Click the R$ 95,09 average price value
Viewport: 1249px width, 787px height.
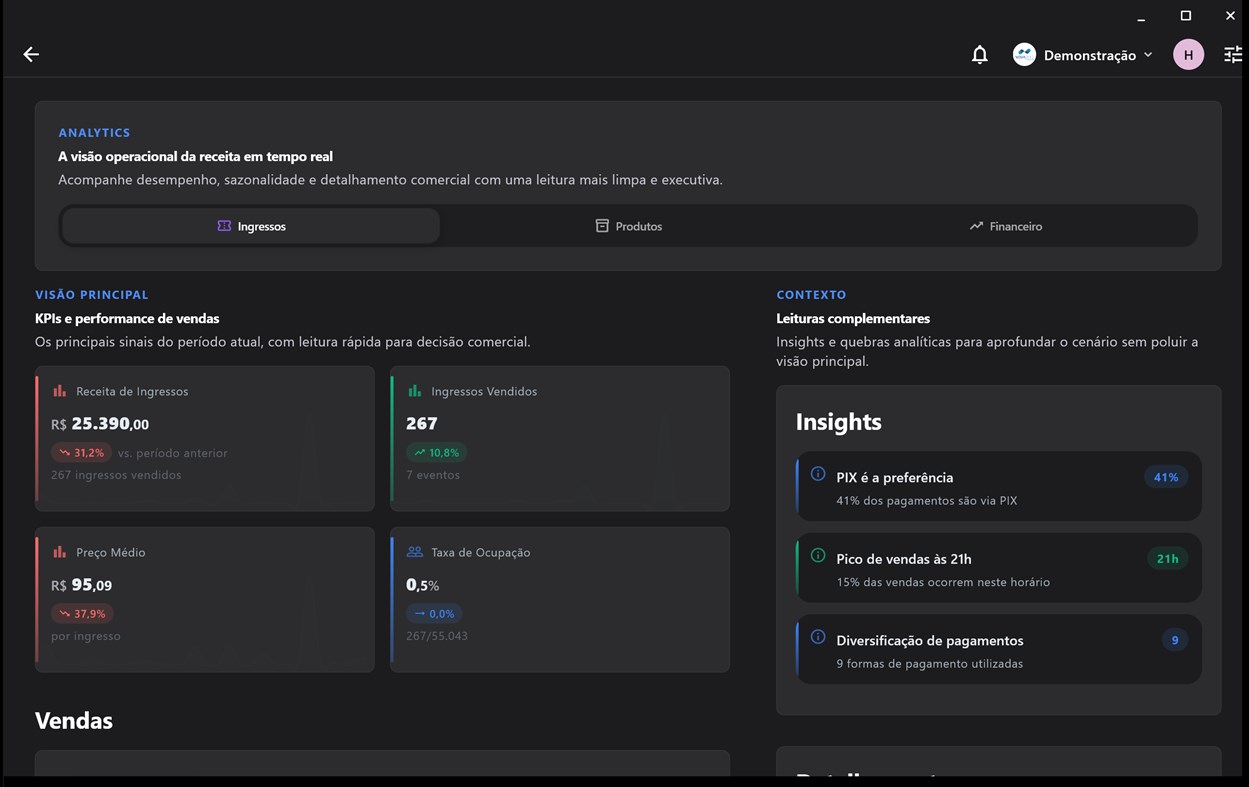[x=82, y=585]
